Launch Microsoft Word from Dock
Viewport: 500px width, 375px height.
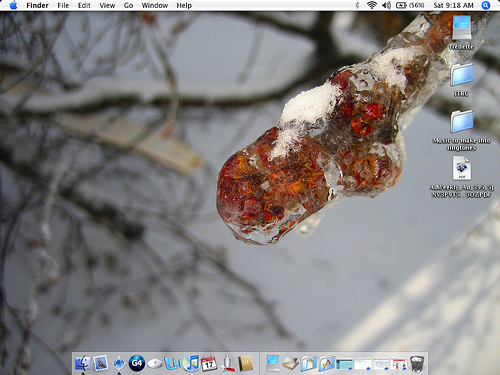(x=172, y=363)
